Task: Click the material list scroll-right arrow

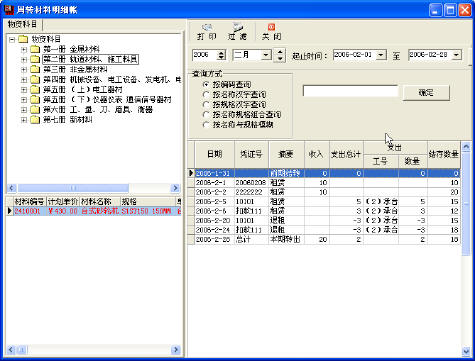Action: 175,350
